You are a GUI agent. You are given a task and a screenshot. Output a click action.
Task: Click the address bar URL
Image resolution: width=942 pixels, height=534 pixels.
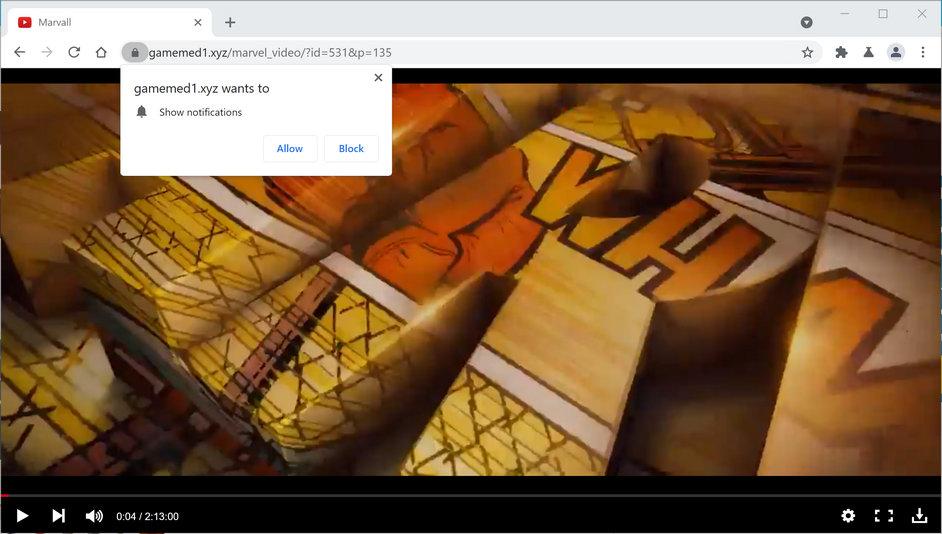click(270, 52)
